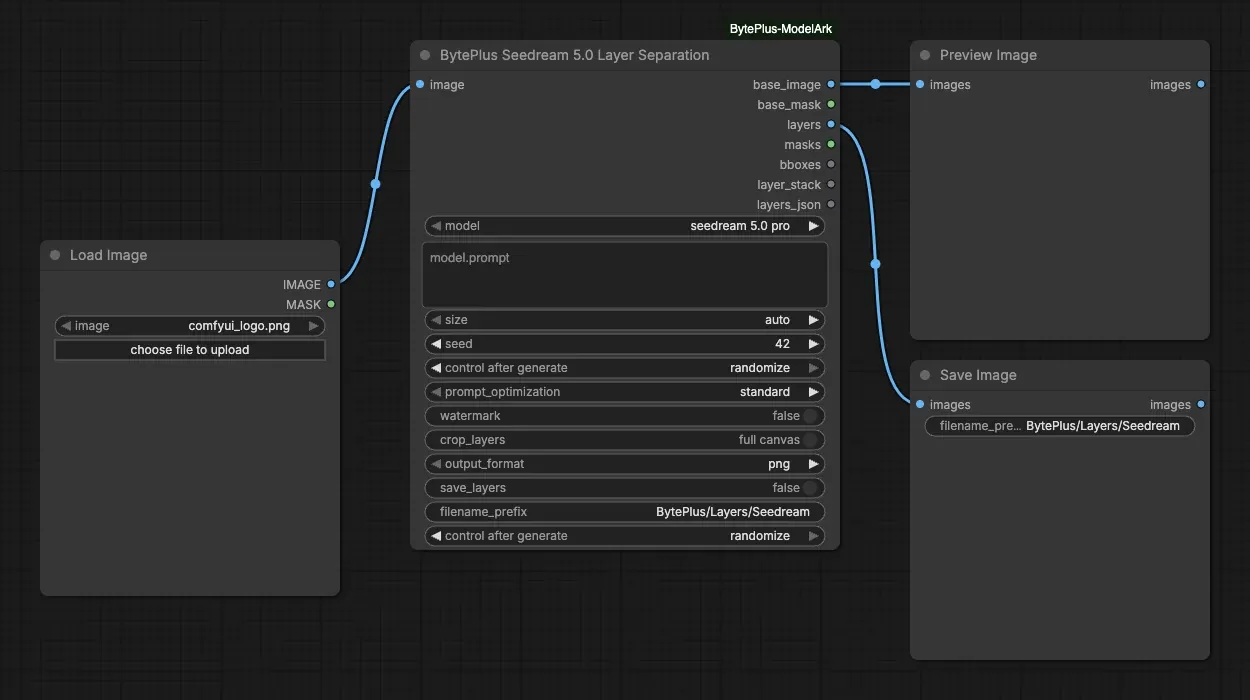Click the output_format value png
This screenshot has width=1250, height=700.
click(x=779, y=464)
